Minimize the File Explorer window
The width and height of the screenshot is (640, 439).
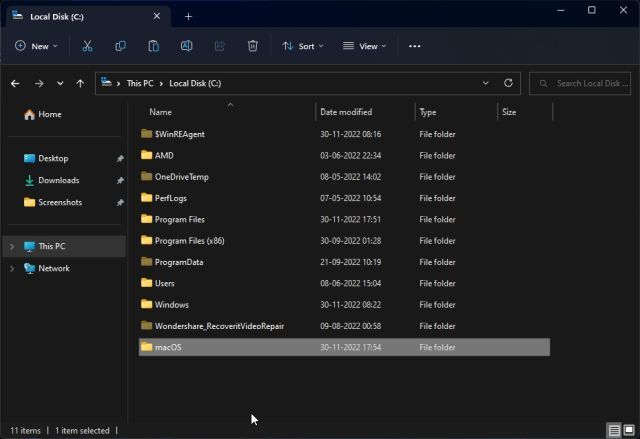pos(561,10)
